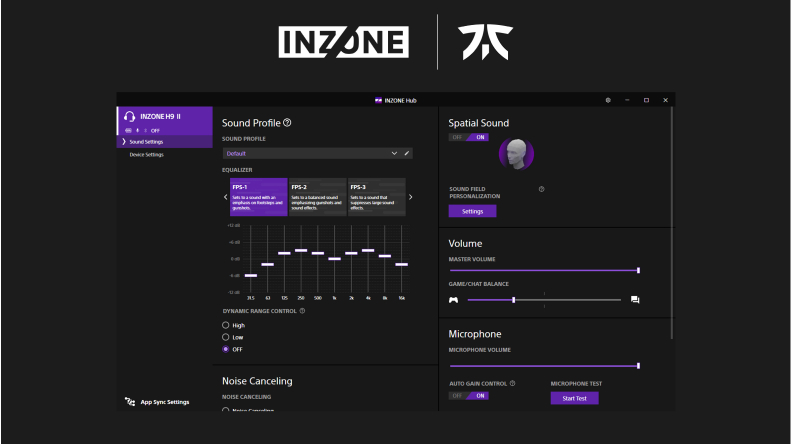791x444 pixels.
Task: Toggle Spatial Sound OFF/ON switch
Action: pyautogui.click(x=469, y=137)
